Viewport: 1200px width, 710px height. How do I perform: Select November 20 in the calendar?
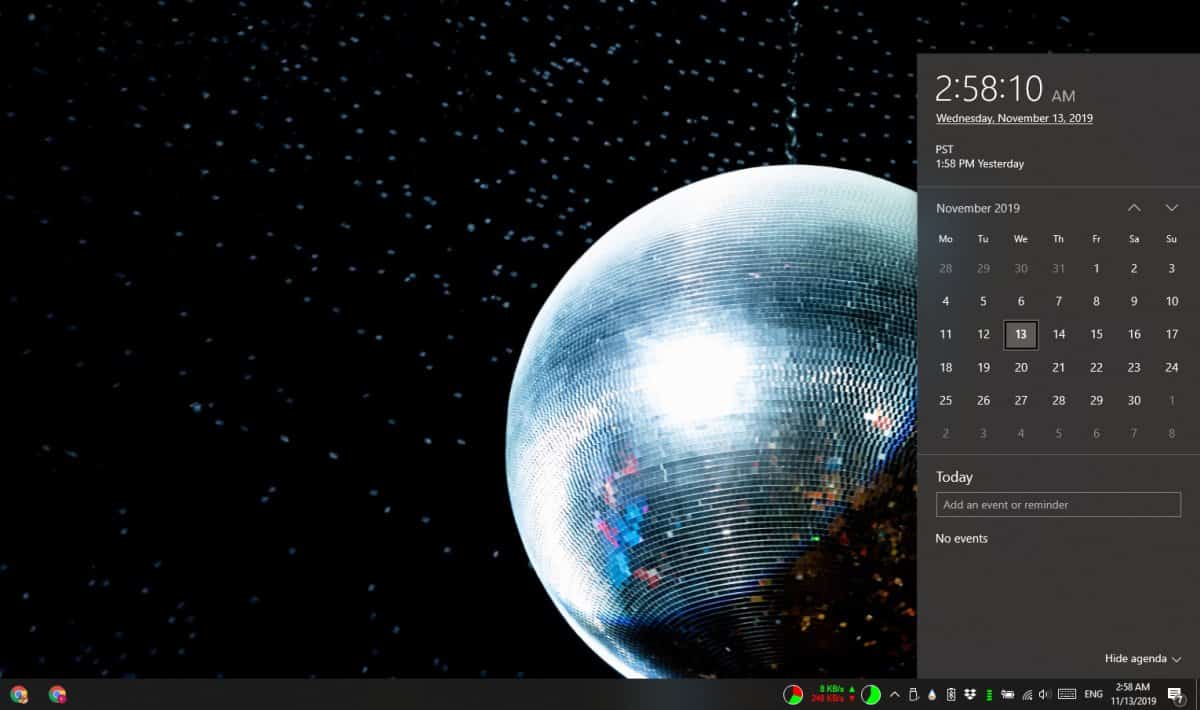(1021, 368)
